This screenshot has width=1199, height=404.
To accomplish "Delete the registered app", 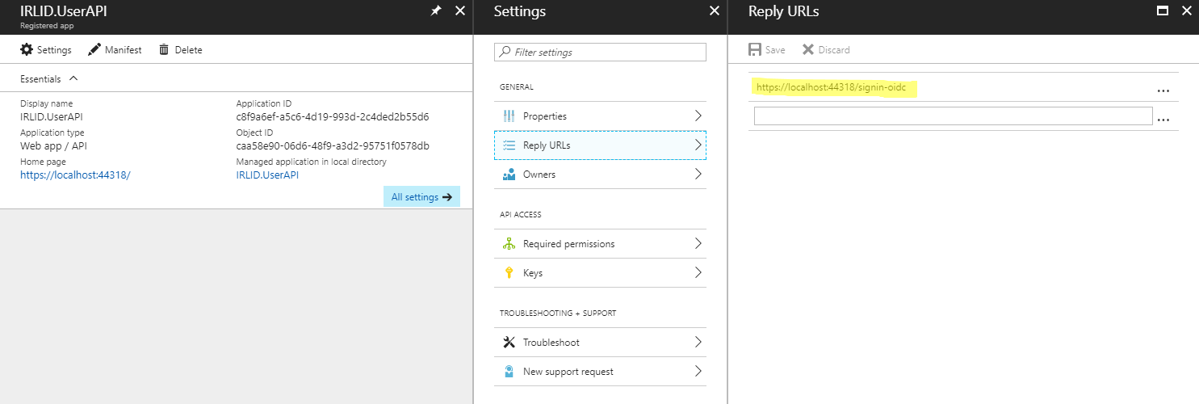I will [180, 50].
